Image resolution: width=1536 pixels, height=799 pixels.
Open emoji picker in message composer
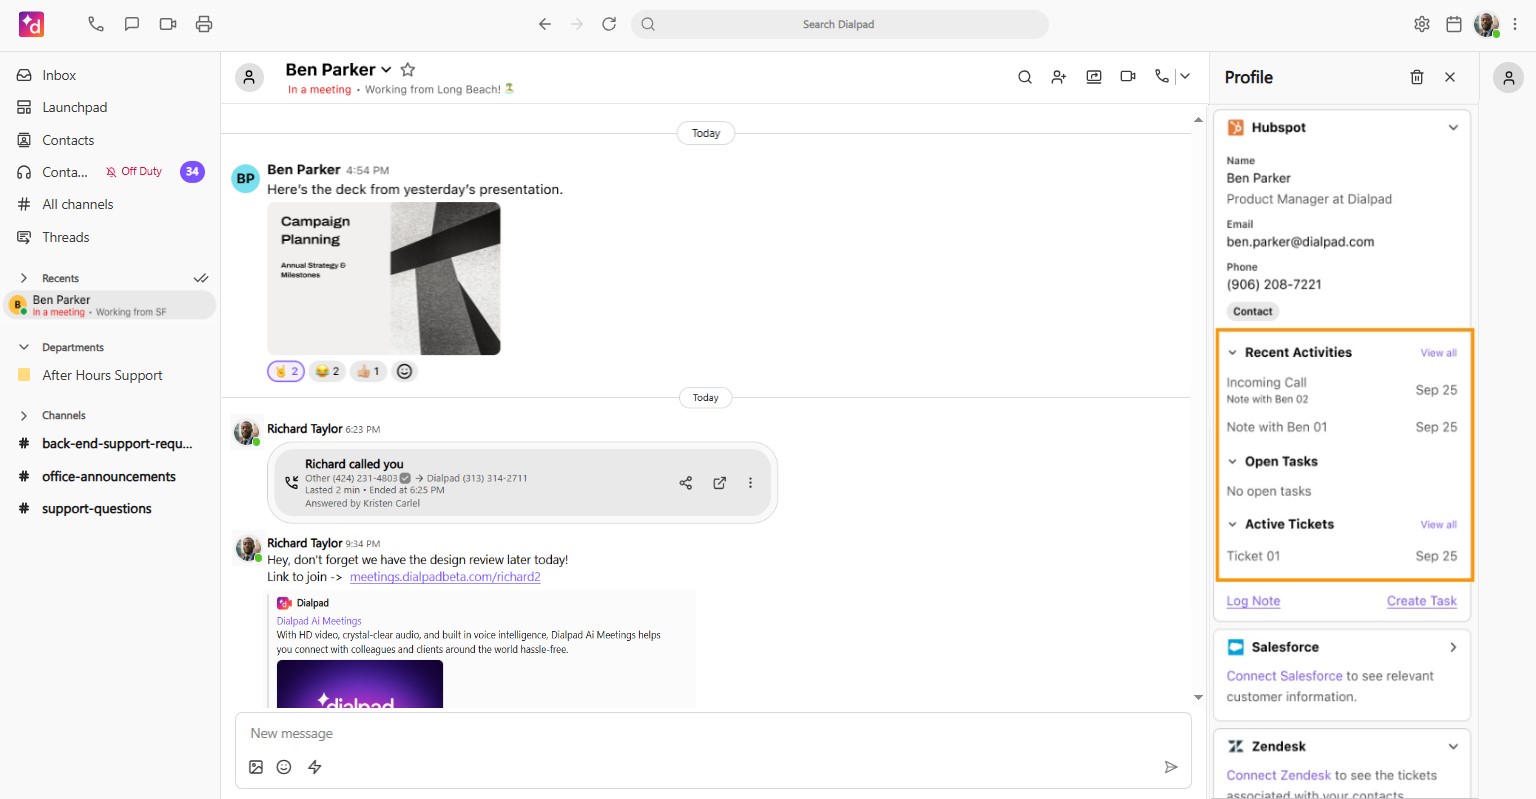click(x=284, y=767)
